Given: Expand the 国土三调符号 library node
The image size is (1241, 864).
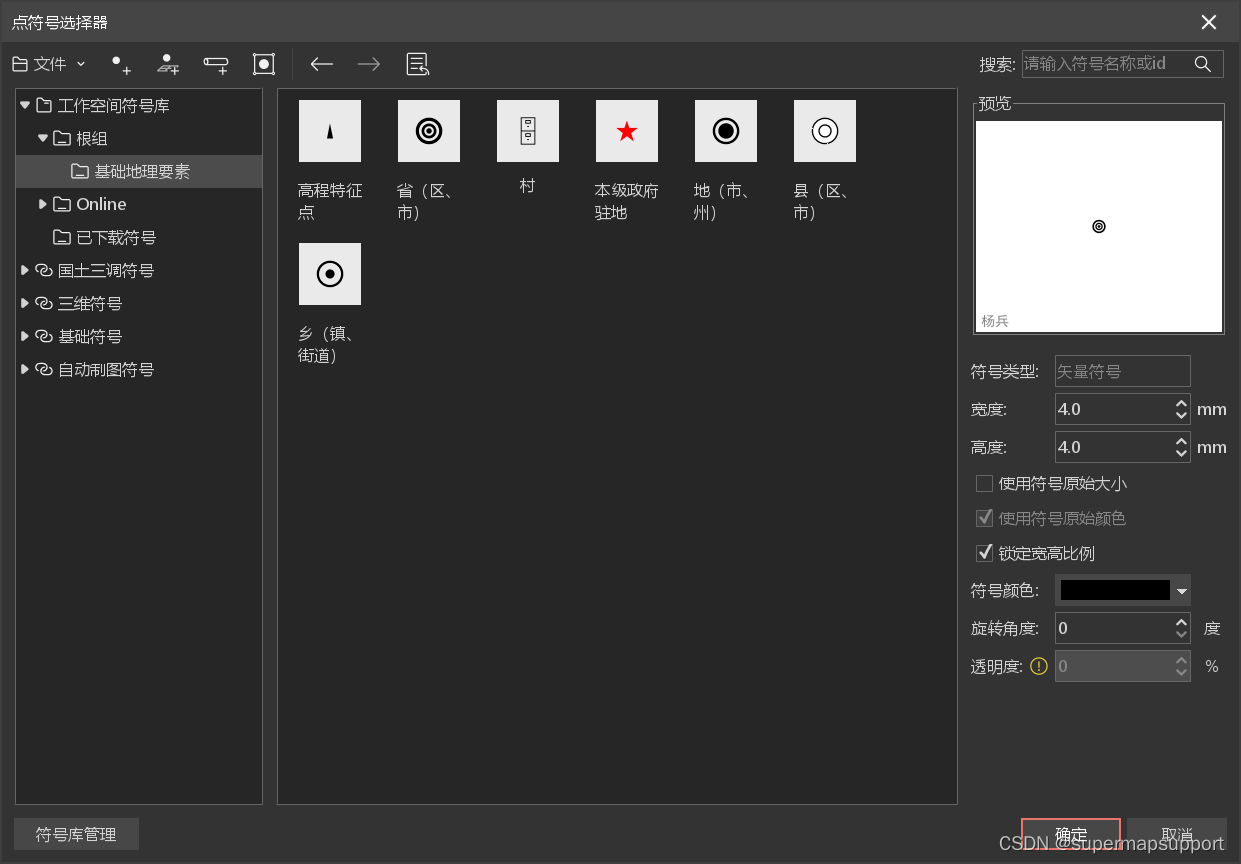Looking at the screenshot, I should coord(25,270).
